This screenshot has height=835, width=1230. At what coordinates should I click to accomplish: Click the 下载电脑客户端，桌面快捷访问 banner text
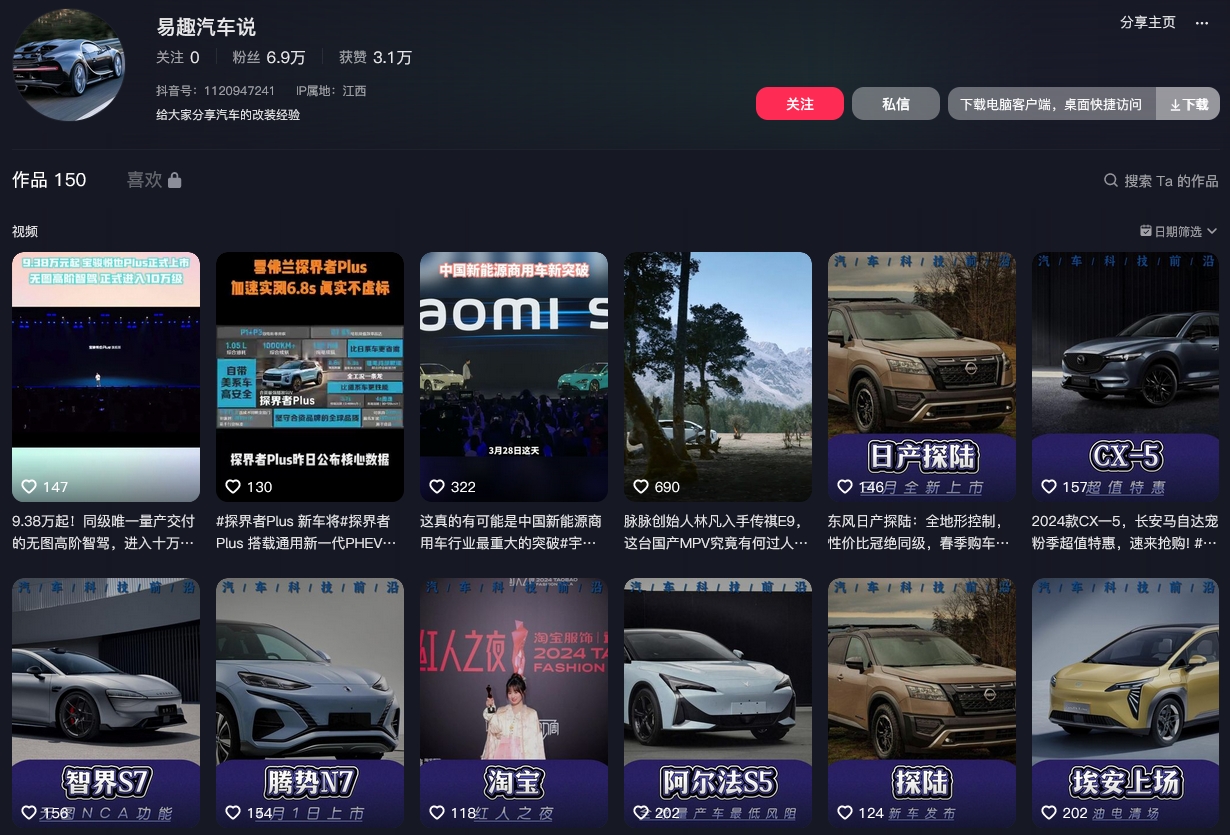1051,104
